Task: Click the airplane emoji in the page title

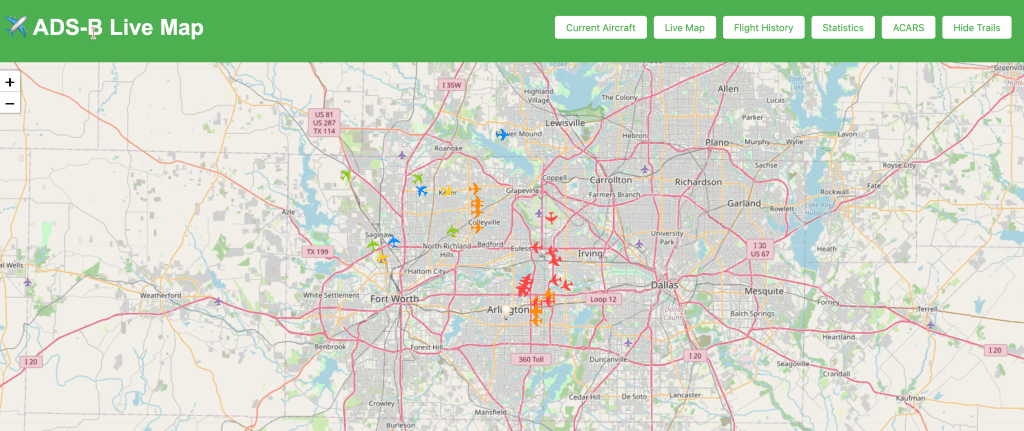Action: click(x=16, y=27)
